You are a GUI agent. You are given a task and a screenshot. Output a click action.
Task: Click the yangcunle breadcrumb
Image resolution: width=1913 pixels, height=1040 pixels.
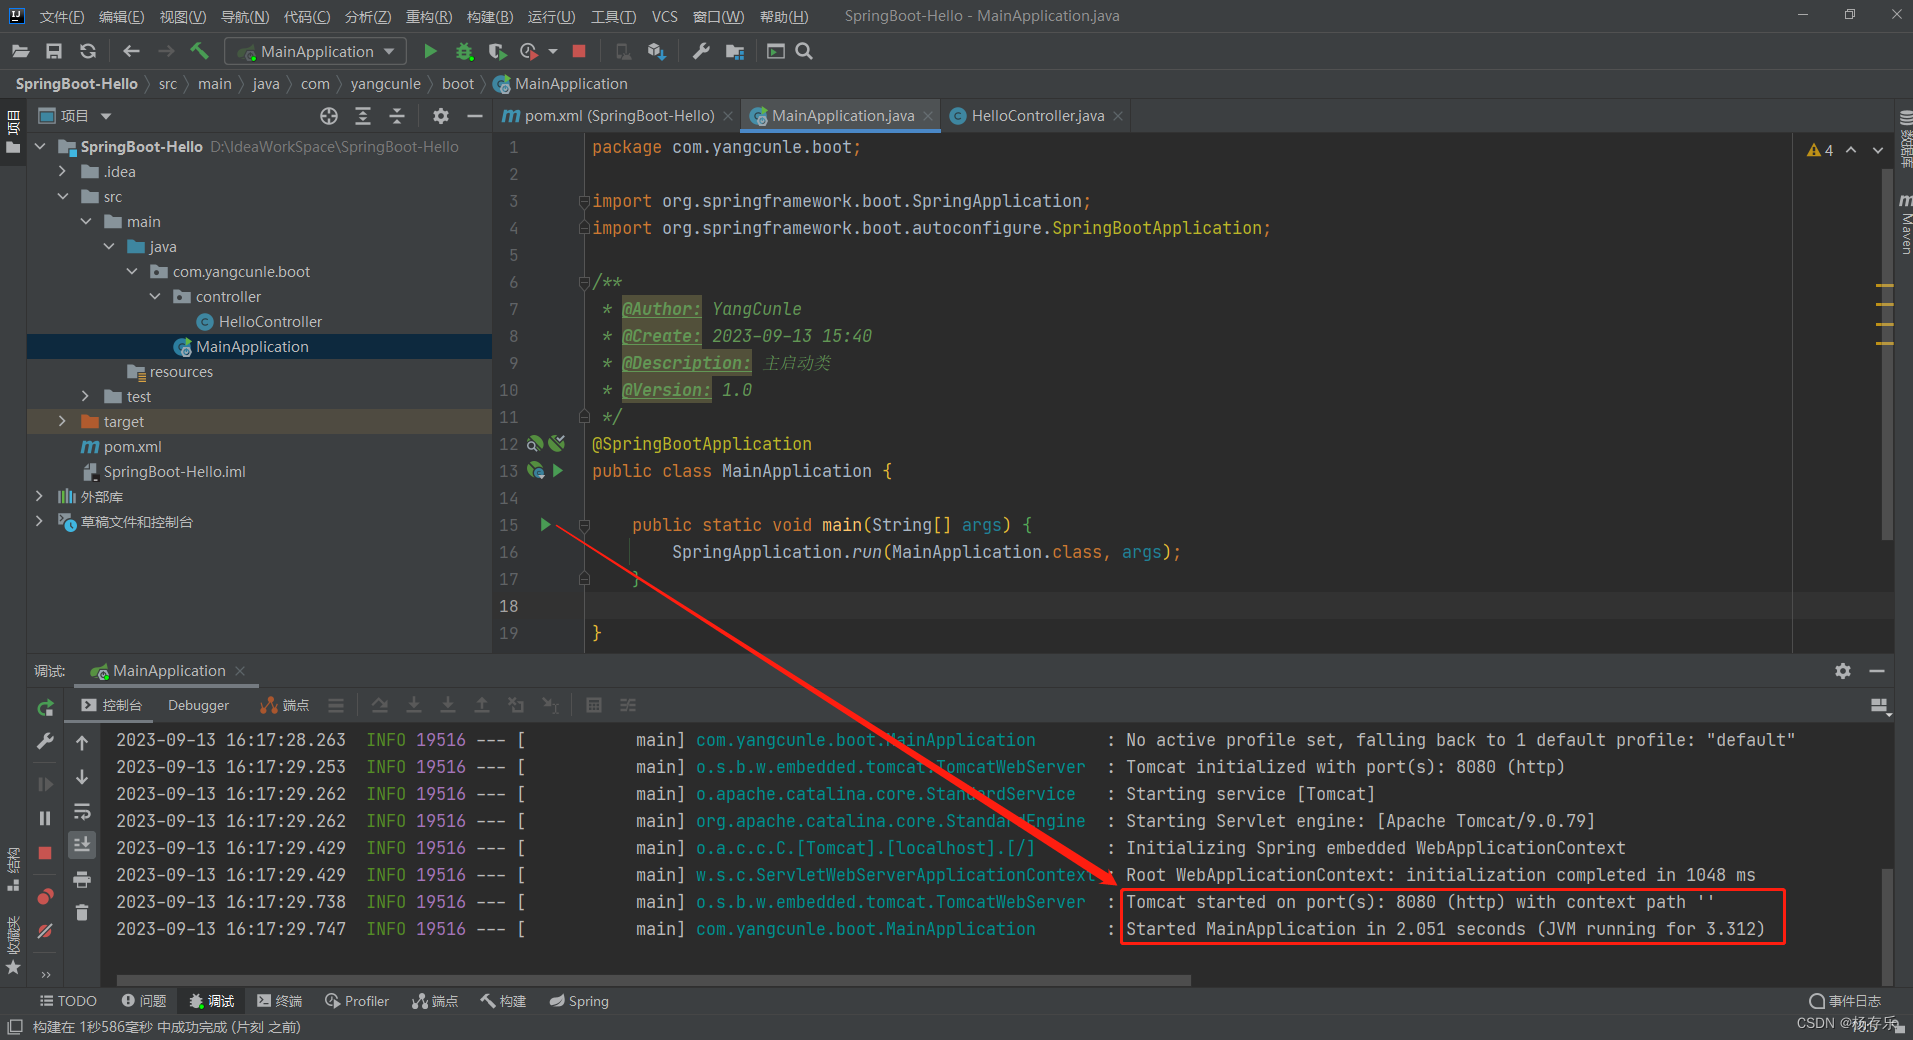click(x=385, y=84)
